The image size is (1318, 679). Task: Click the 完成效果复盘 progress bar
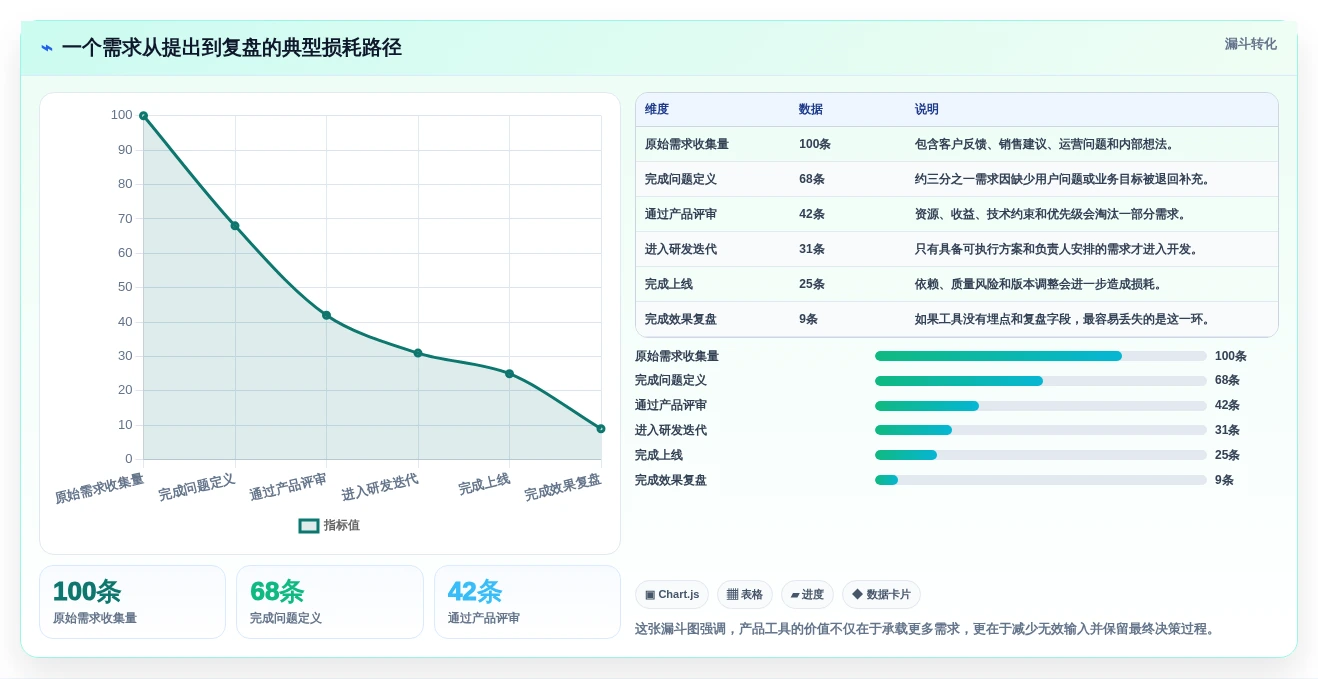tap(1041, 480)
